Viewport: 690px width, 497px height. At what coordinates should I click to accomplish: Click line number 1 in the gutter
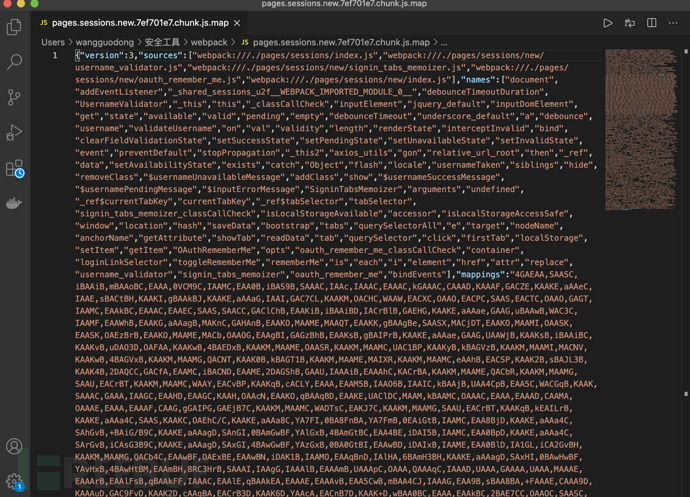[x=55, y=56]
